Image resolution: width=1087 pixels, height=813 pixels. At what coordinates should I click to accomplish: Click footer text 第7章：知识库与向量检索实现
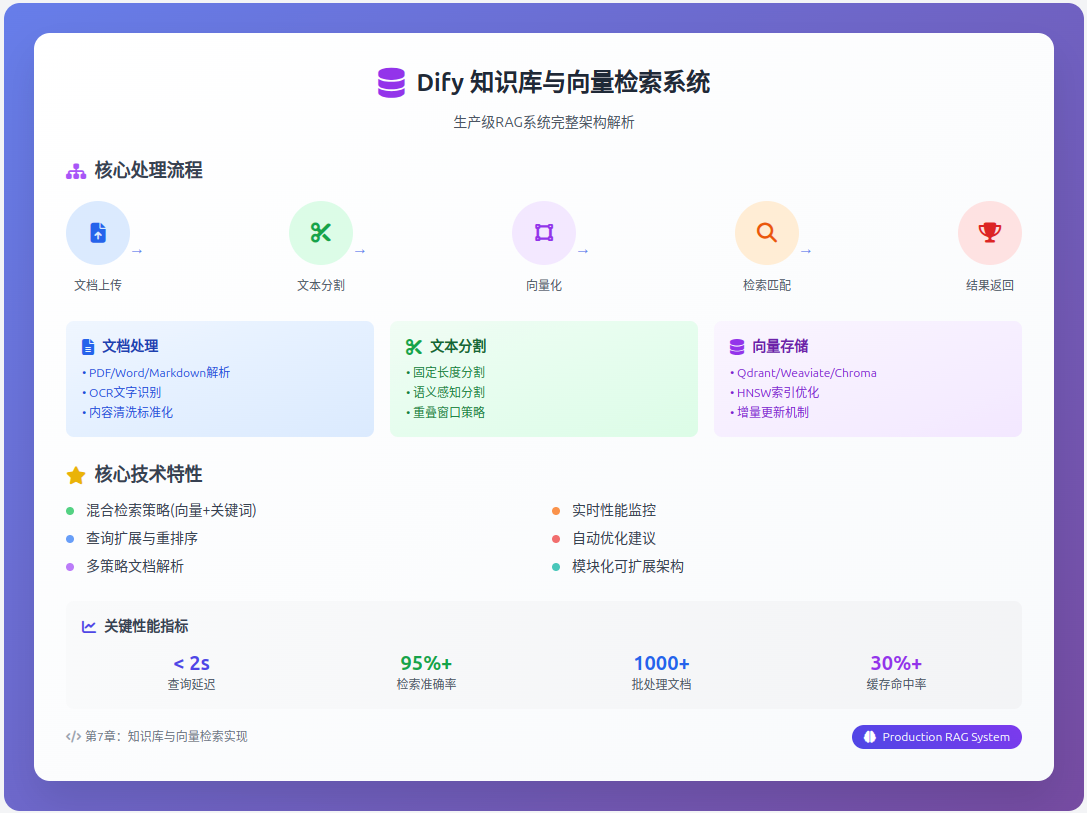pos(166,736)
